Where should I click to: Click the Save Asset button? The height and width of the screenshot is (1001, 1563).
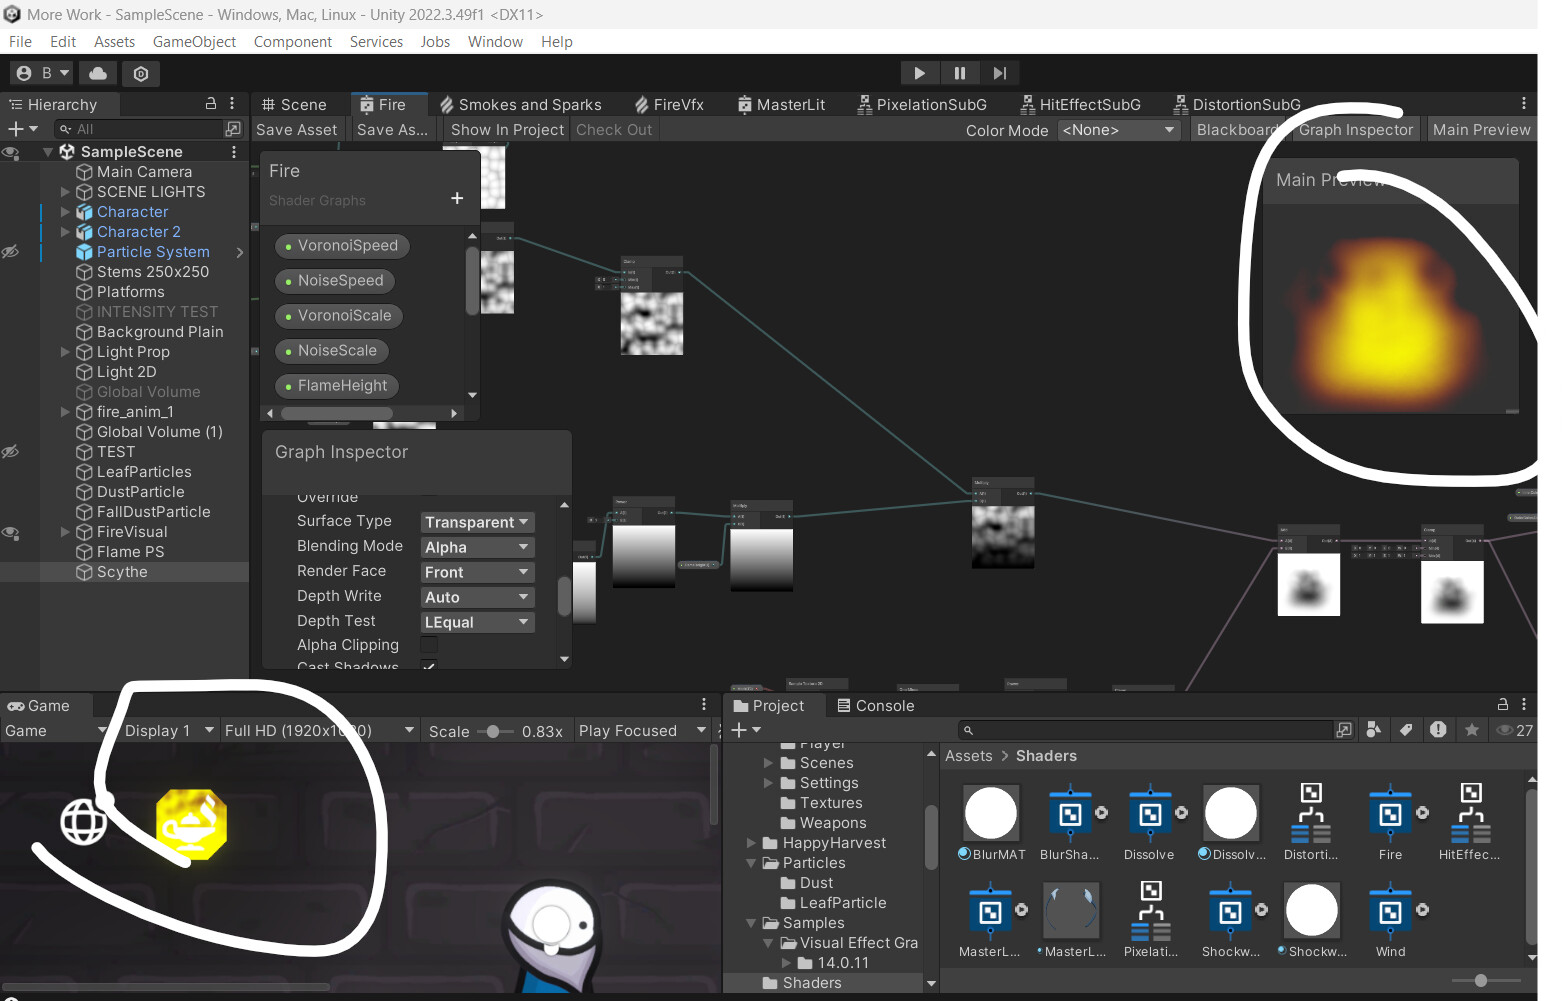pos(297,129)
